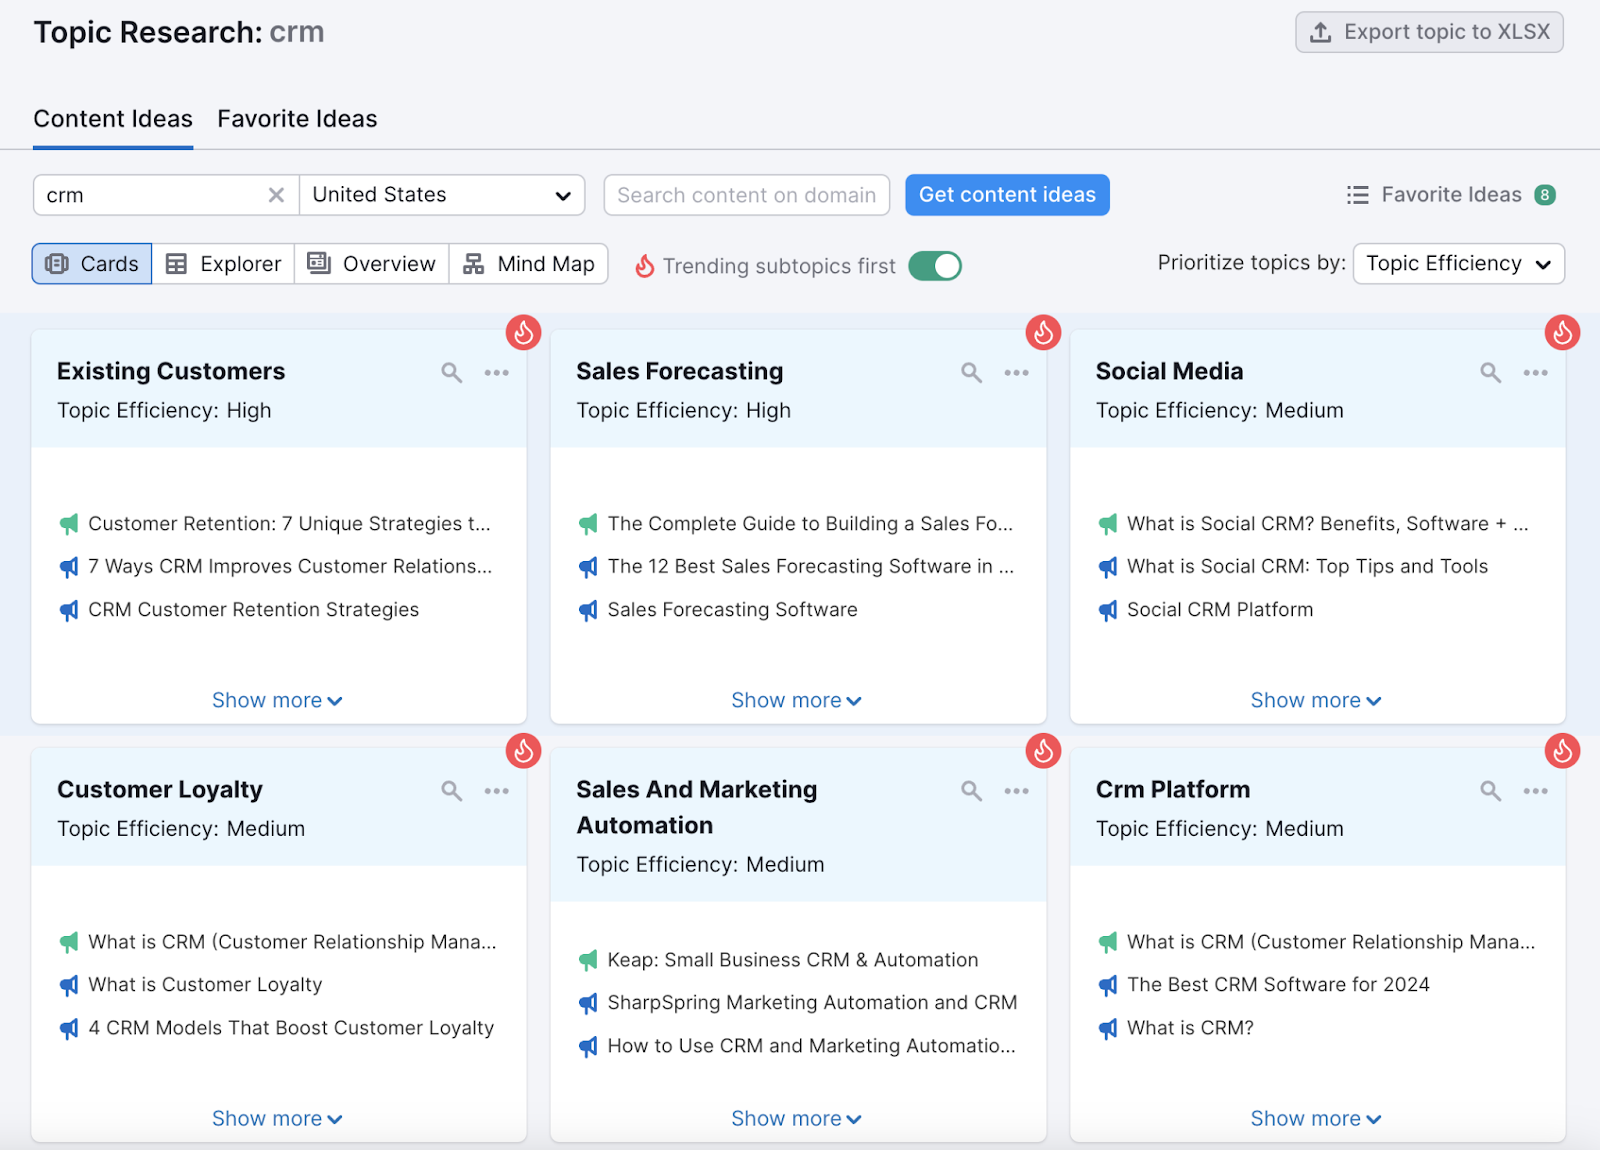Click the search magnifier on Existing Customers card
Screen dimensions: 1600x1150
point(451,371)
